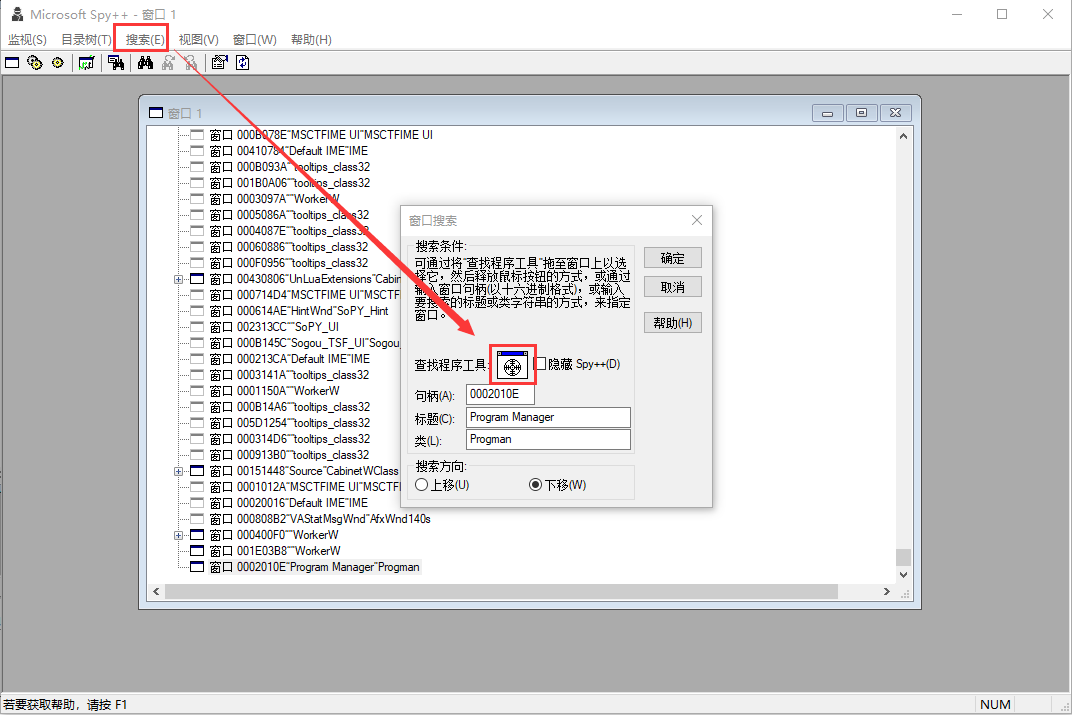The height and width of the screenshot is (715, 1072).
Task: Expand the 00430806 UnLuaExtensions node
Action: (178, 278)
